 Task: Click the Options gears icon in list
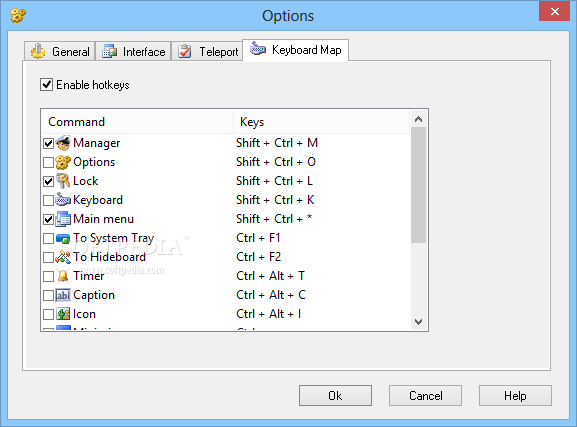click(x=63, y=162)
